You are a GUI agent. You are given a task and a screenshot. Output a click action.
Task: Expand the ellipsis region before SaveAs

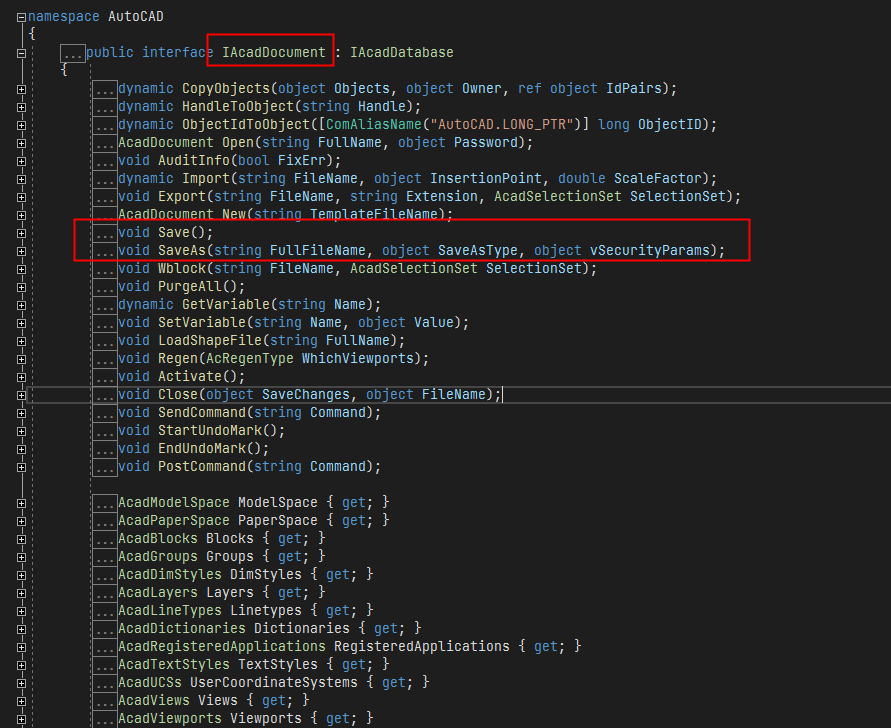103,250
